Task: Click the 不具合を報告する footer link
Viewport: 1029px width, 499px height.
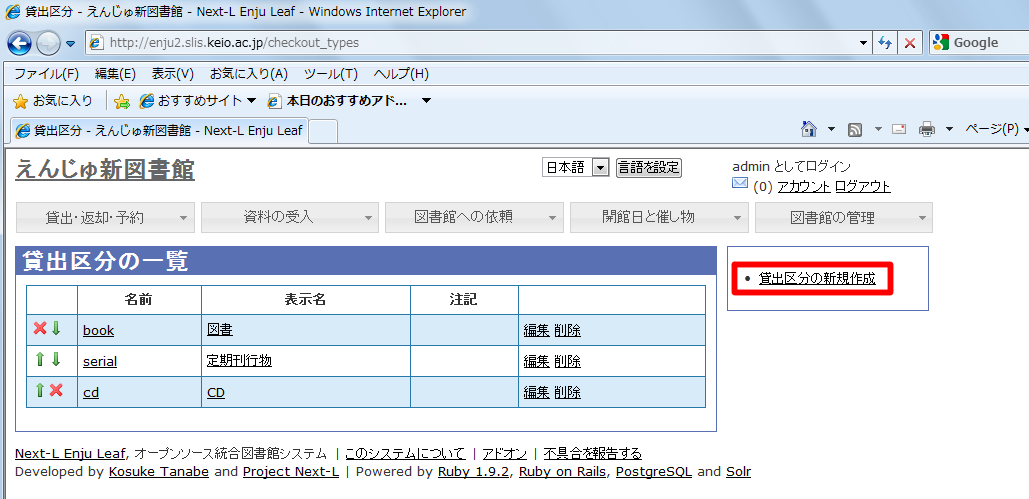Action: (593, 453)
